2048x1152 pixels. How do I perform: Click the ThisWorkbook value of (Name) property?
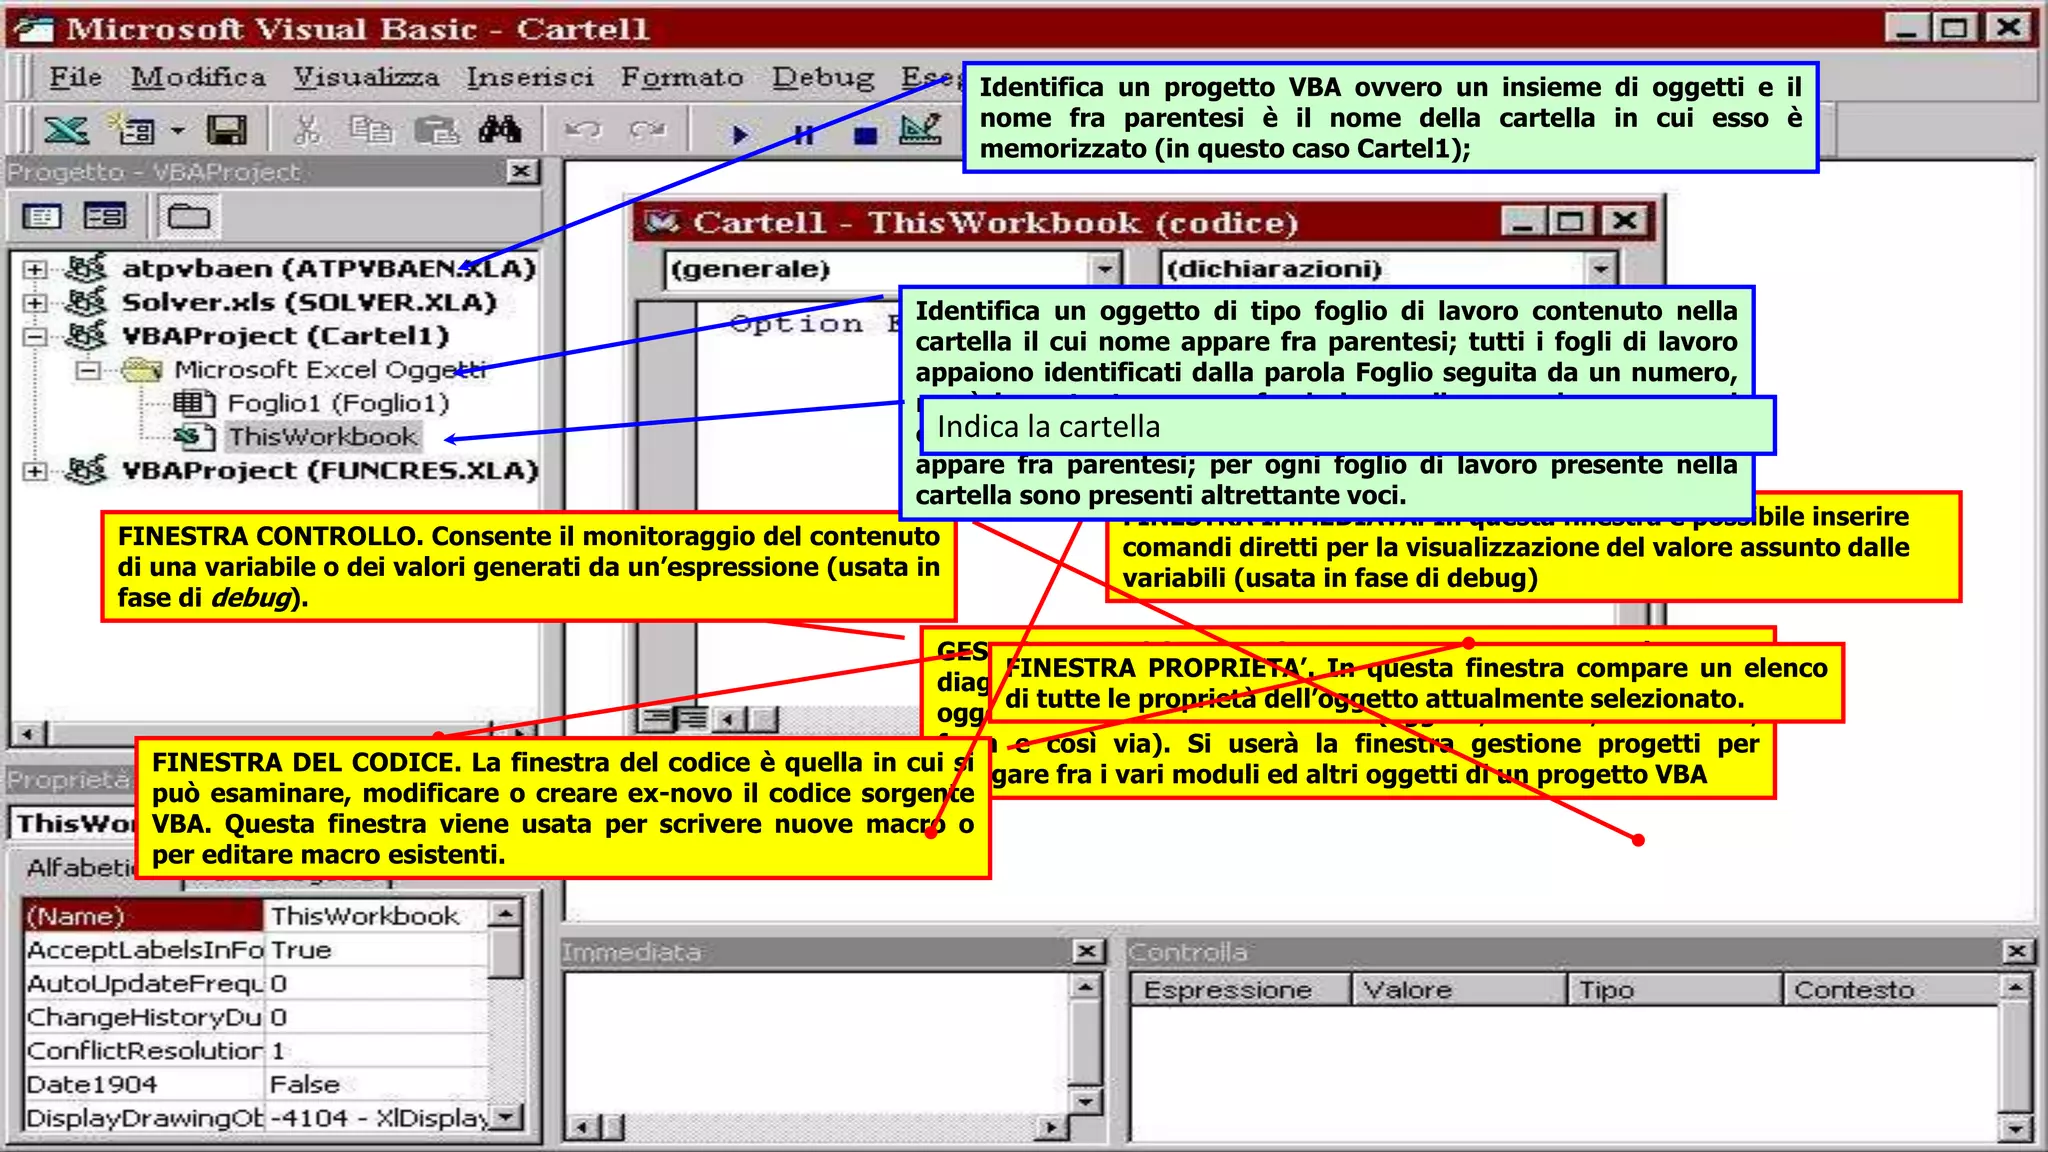coord(365,916)
